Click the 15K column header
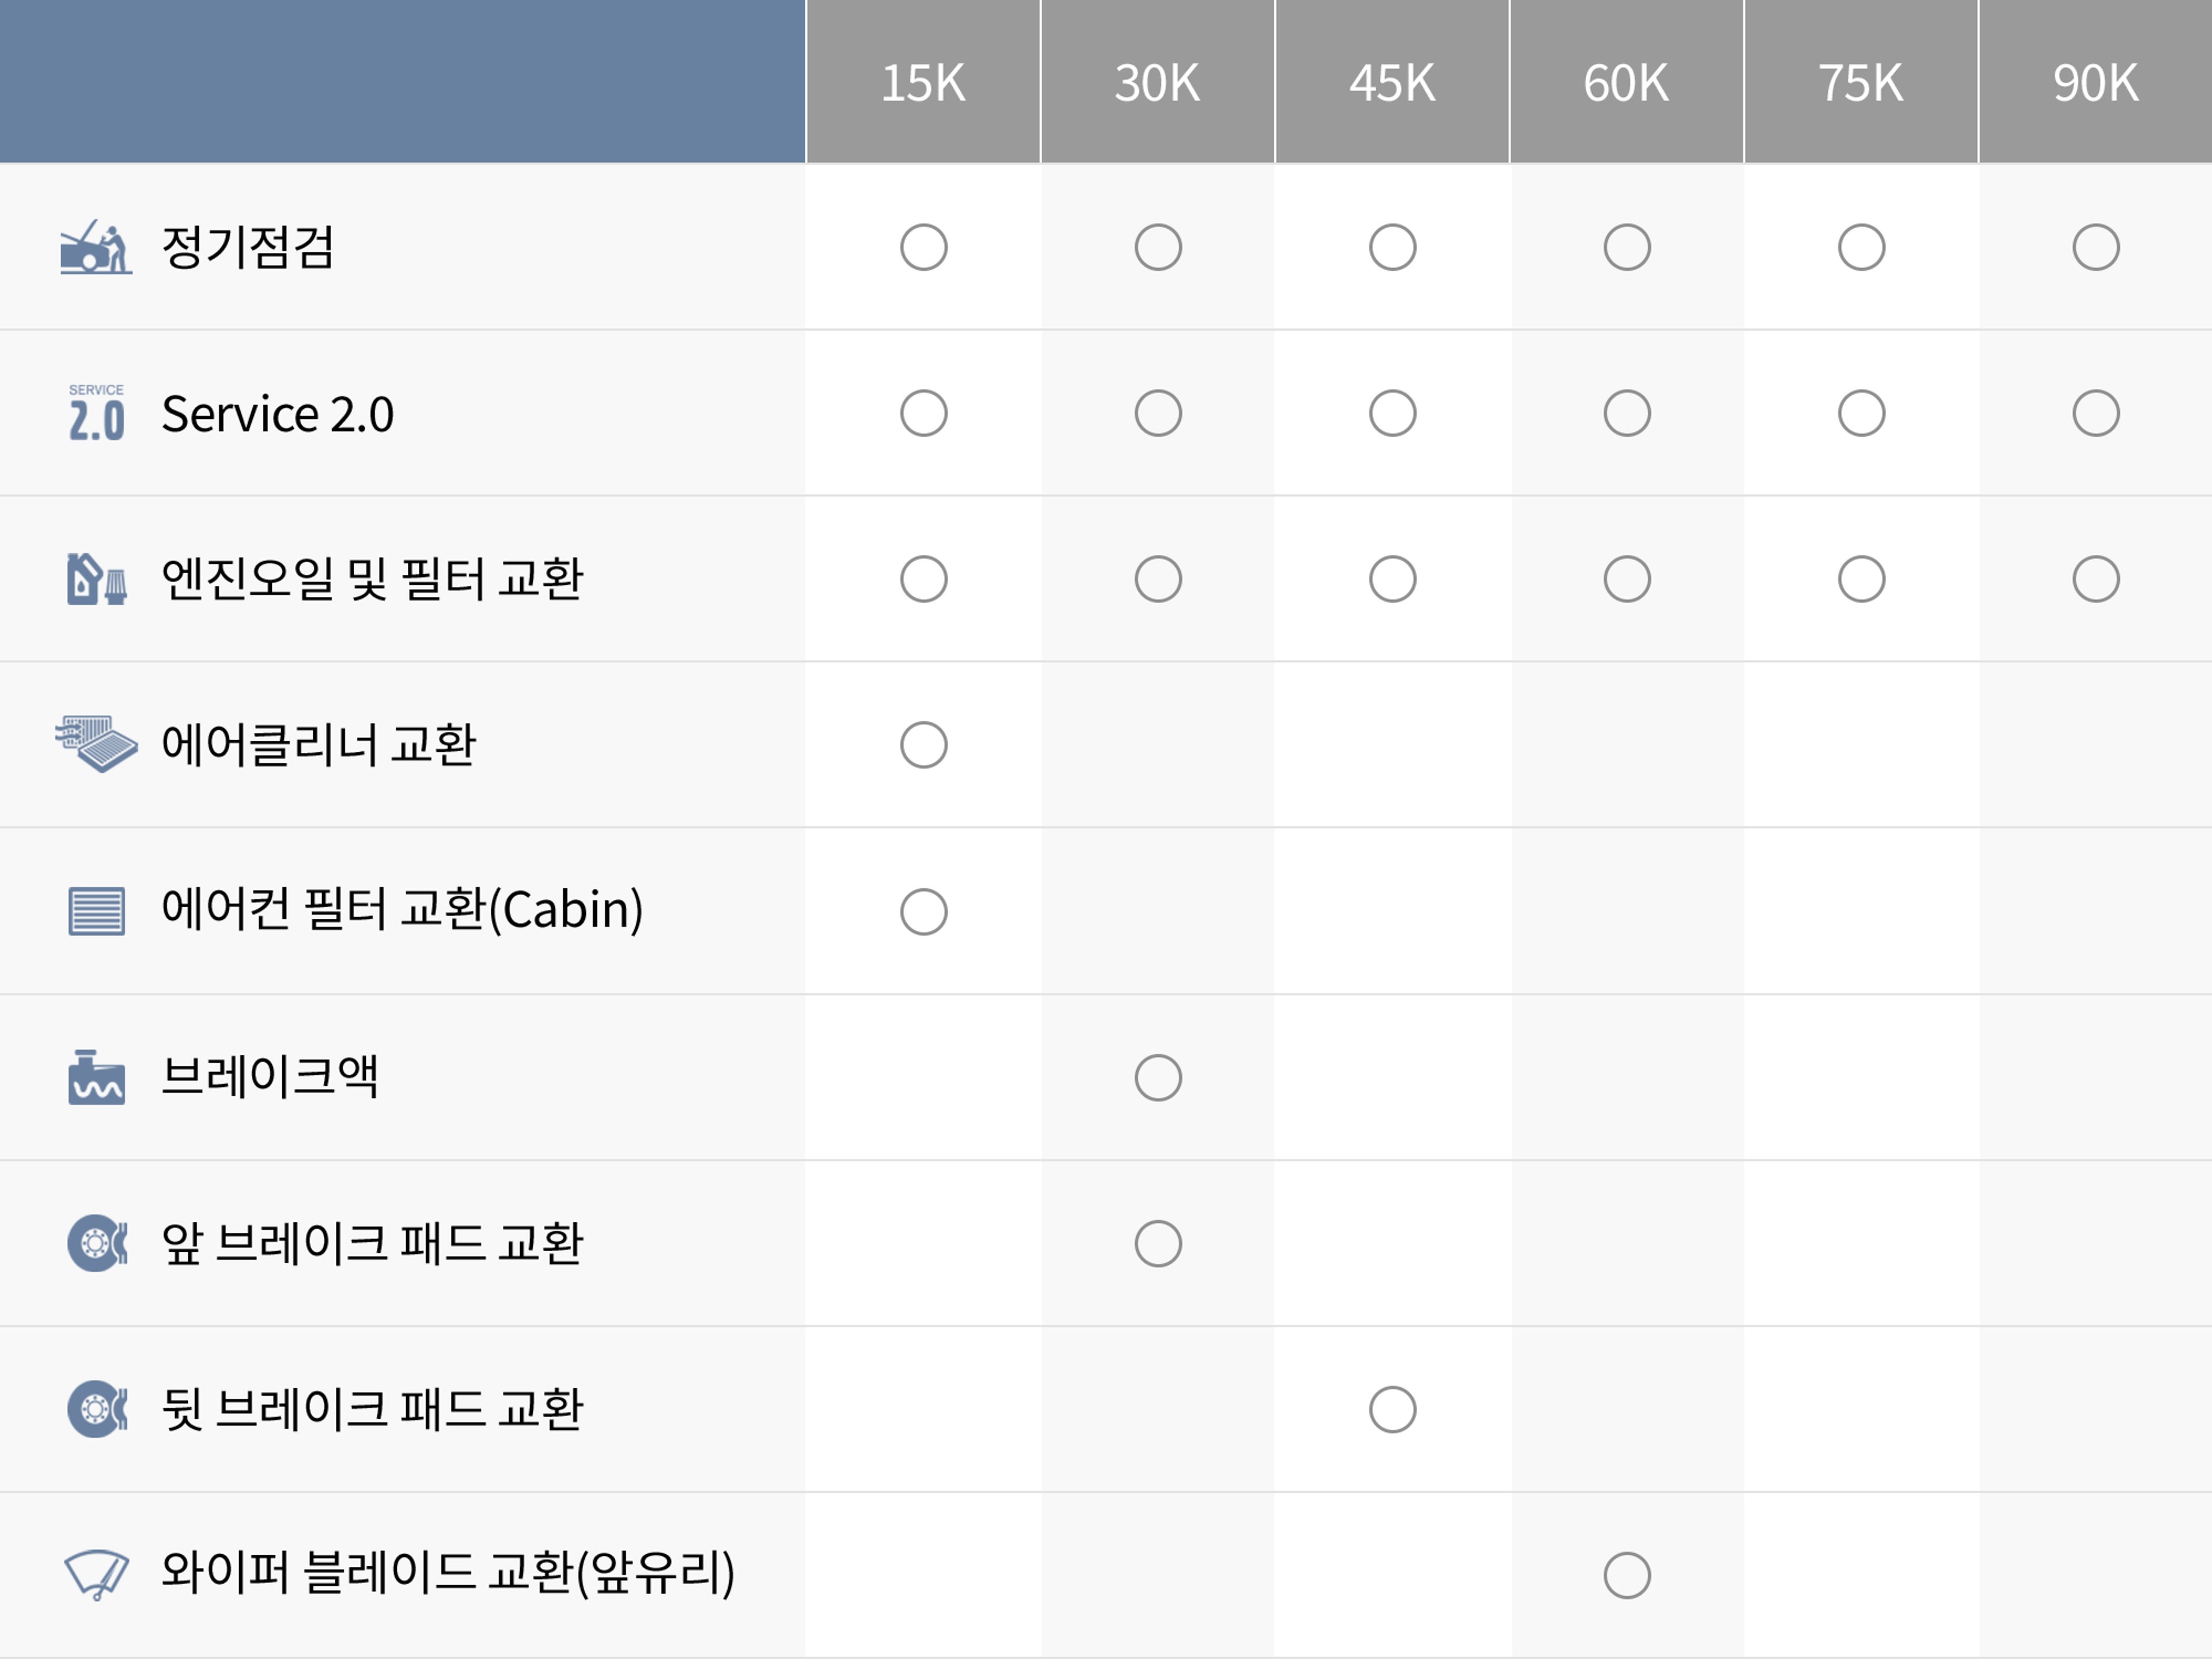The width and height of the screenshot is (2212, 1659). [923, 82]
